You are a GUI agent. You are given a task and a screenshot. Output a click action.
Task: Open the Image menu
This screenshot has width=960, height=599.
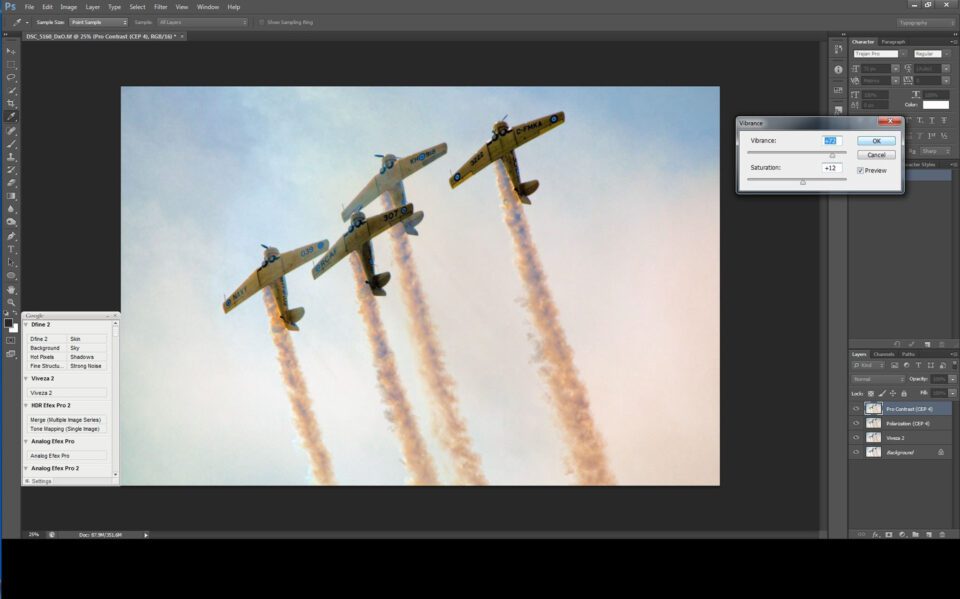pos(68,7)
